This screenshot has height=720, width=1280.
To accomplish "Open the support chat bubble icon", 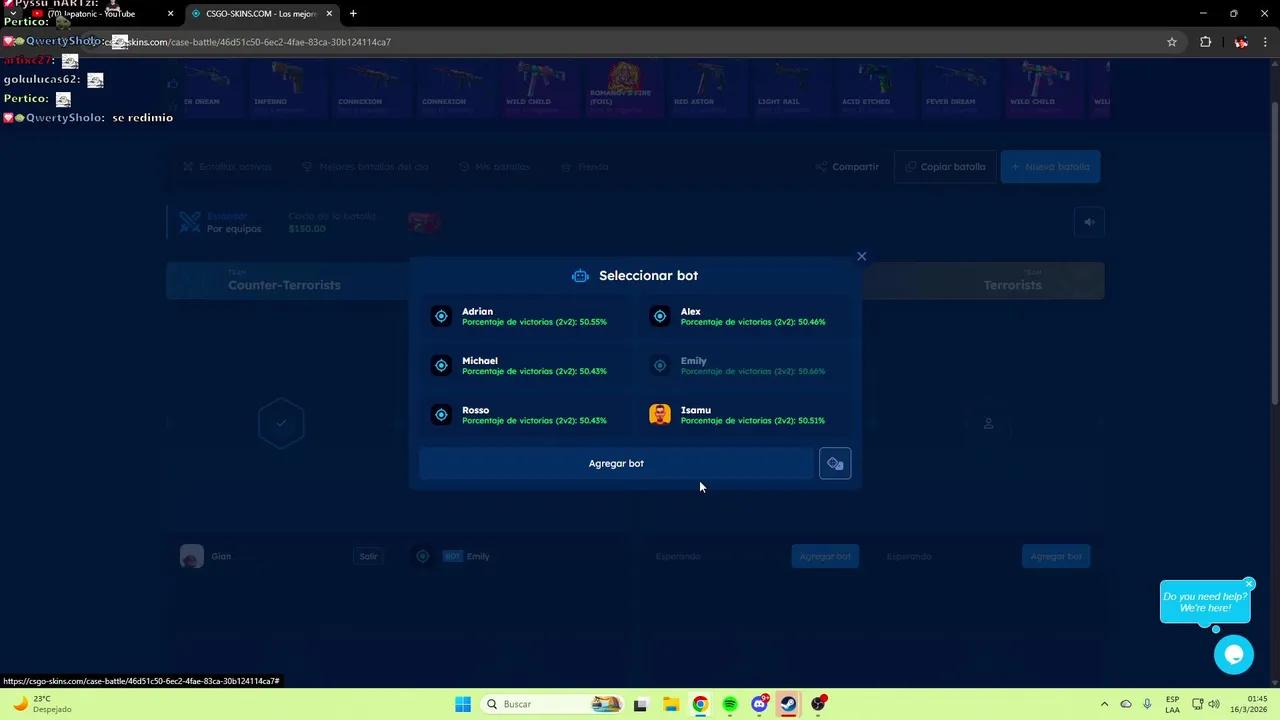I will (x=1233, y=654).
